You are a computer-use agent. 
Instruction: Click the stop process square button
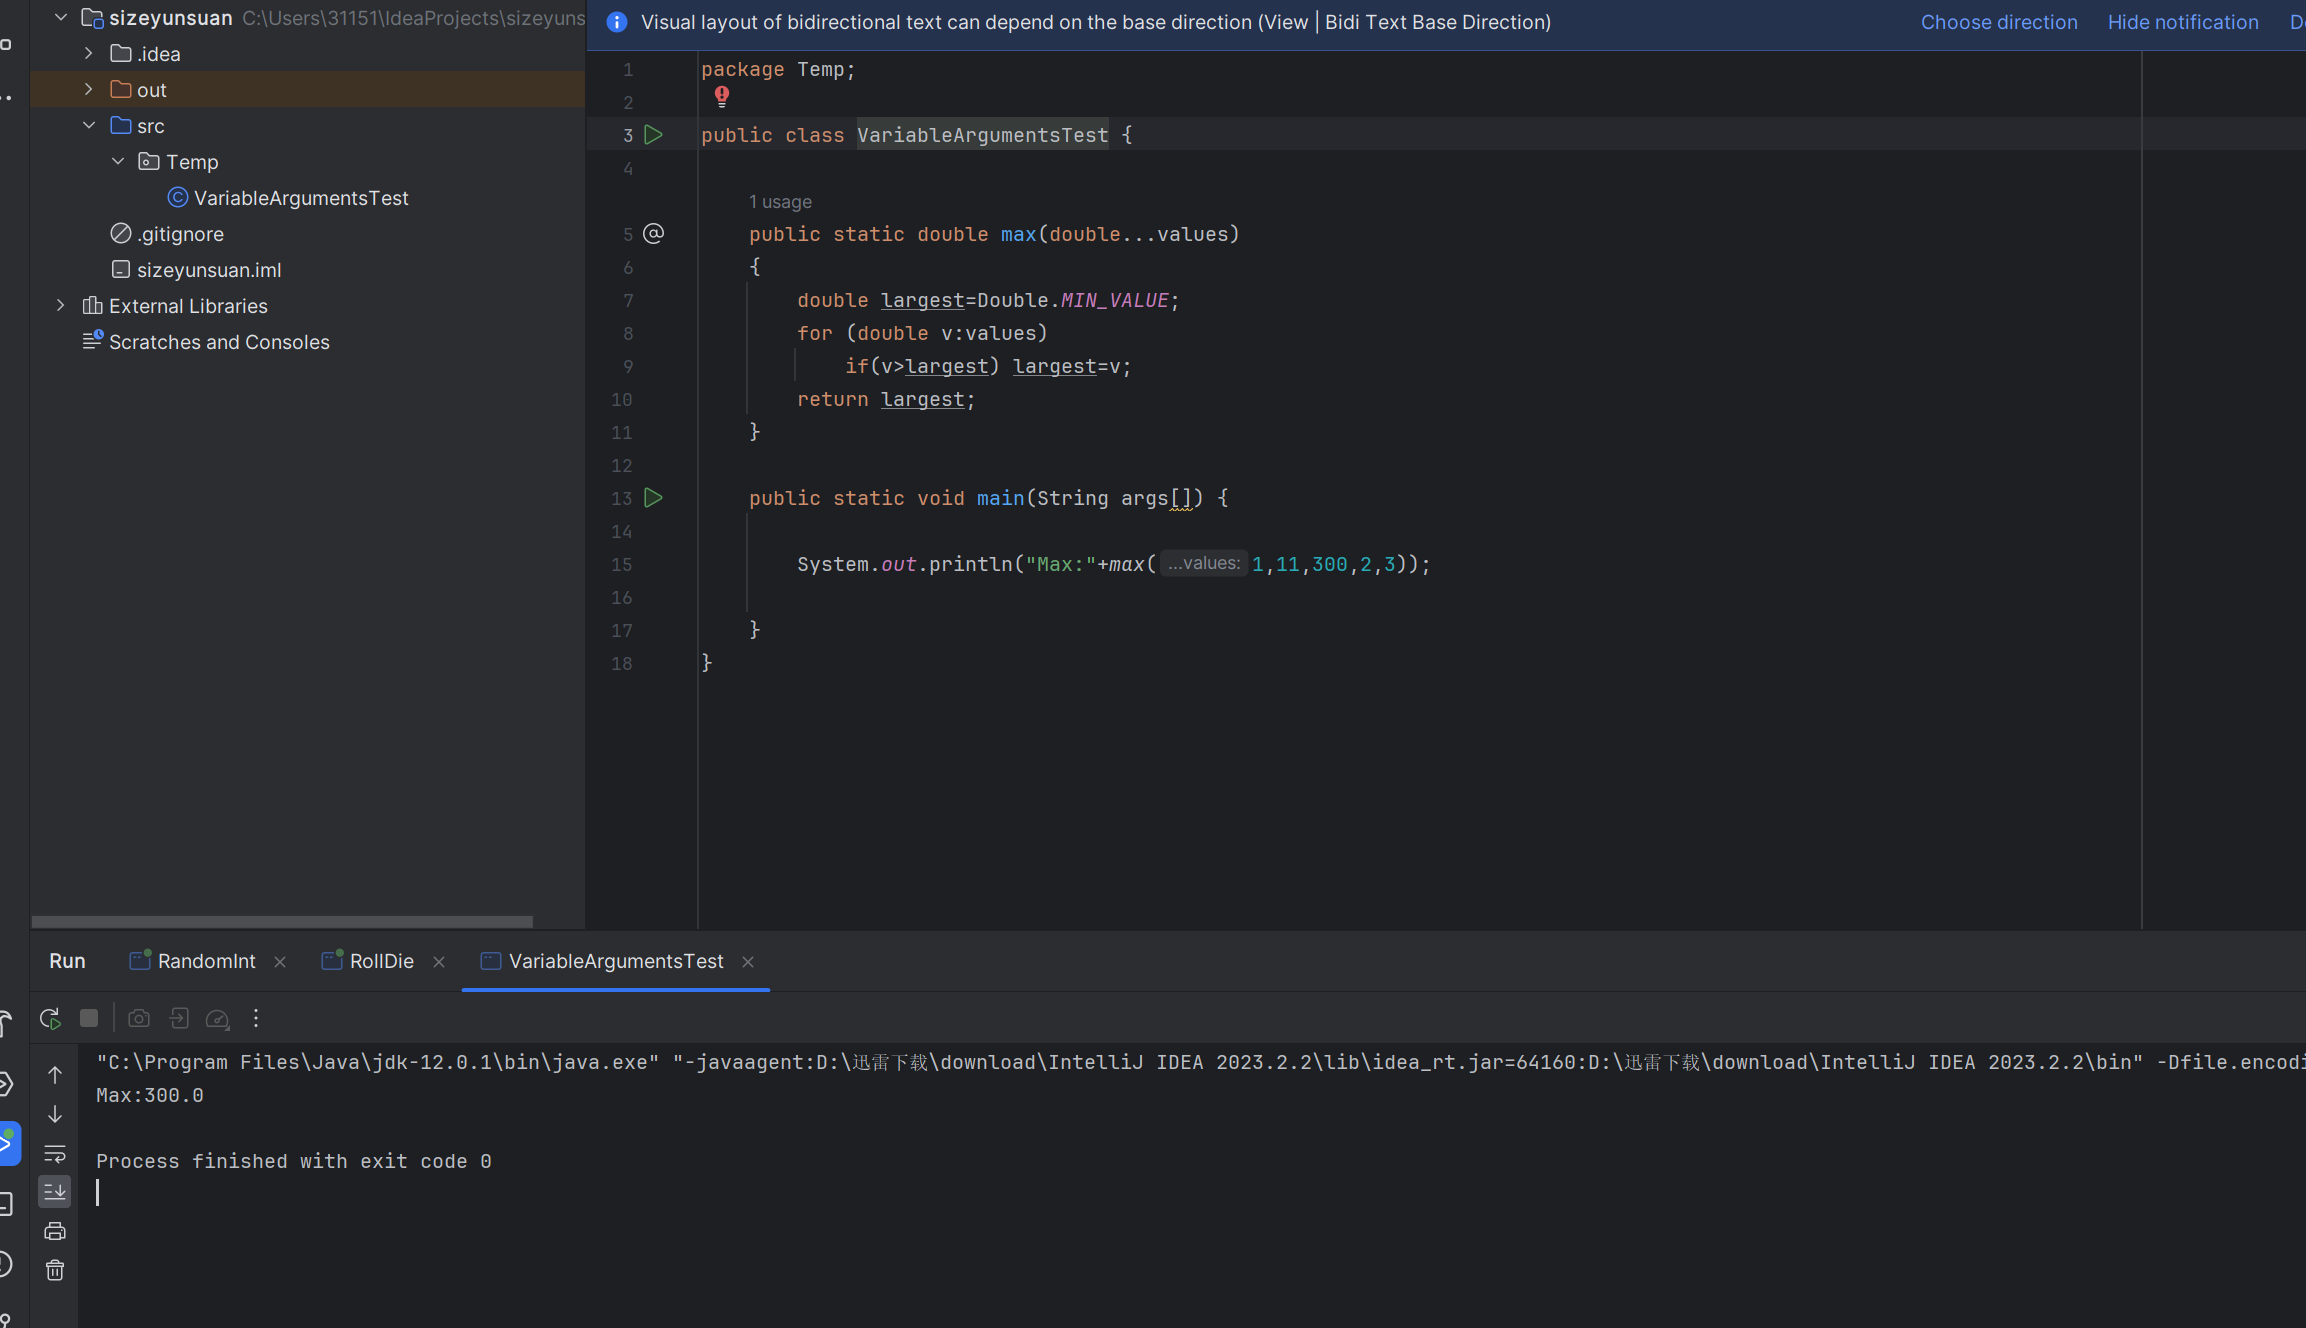click(x=89, y=1018)
